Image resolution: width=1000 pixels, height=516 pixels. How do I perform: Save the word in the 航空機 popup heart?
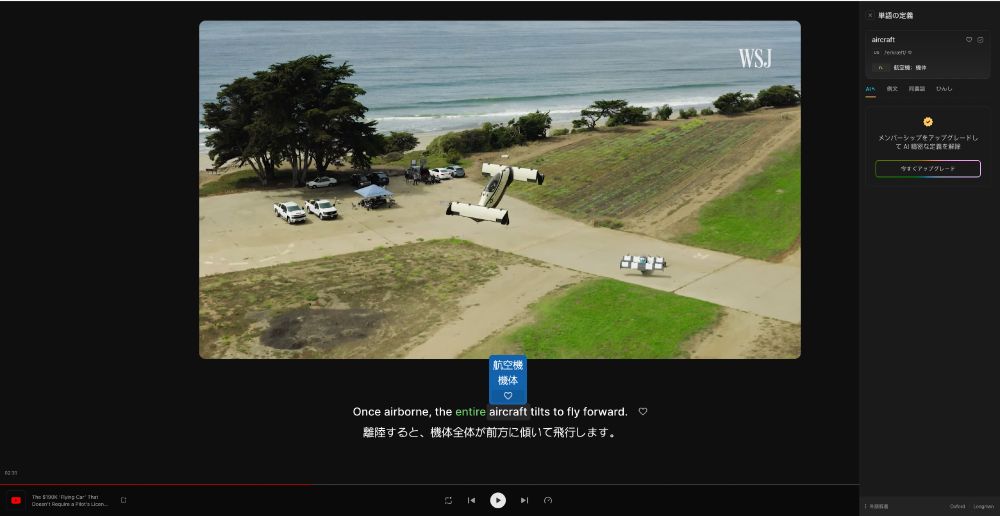click(x=508, y=396)
